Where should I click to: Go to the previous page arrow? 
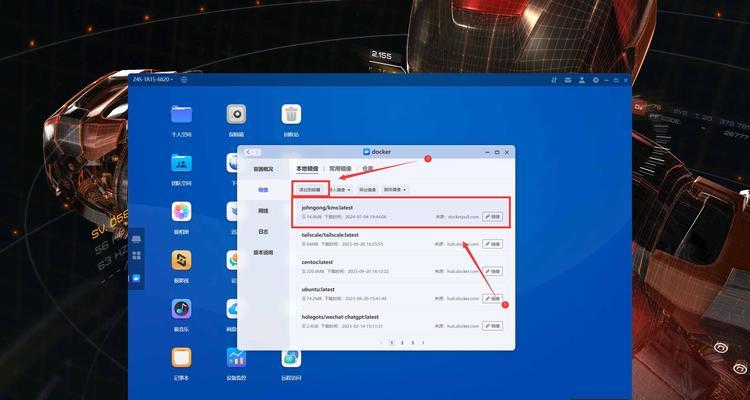381,343
